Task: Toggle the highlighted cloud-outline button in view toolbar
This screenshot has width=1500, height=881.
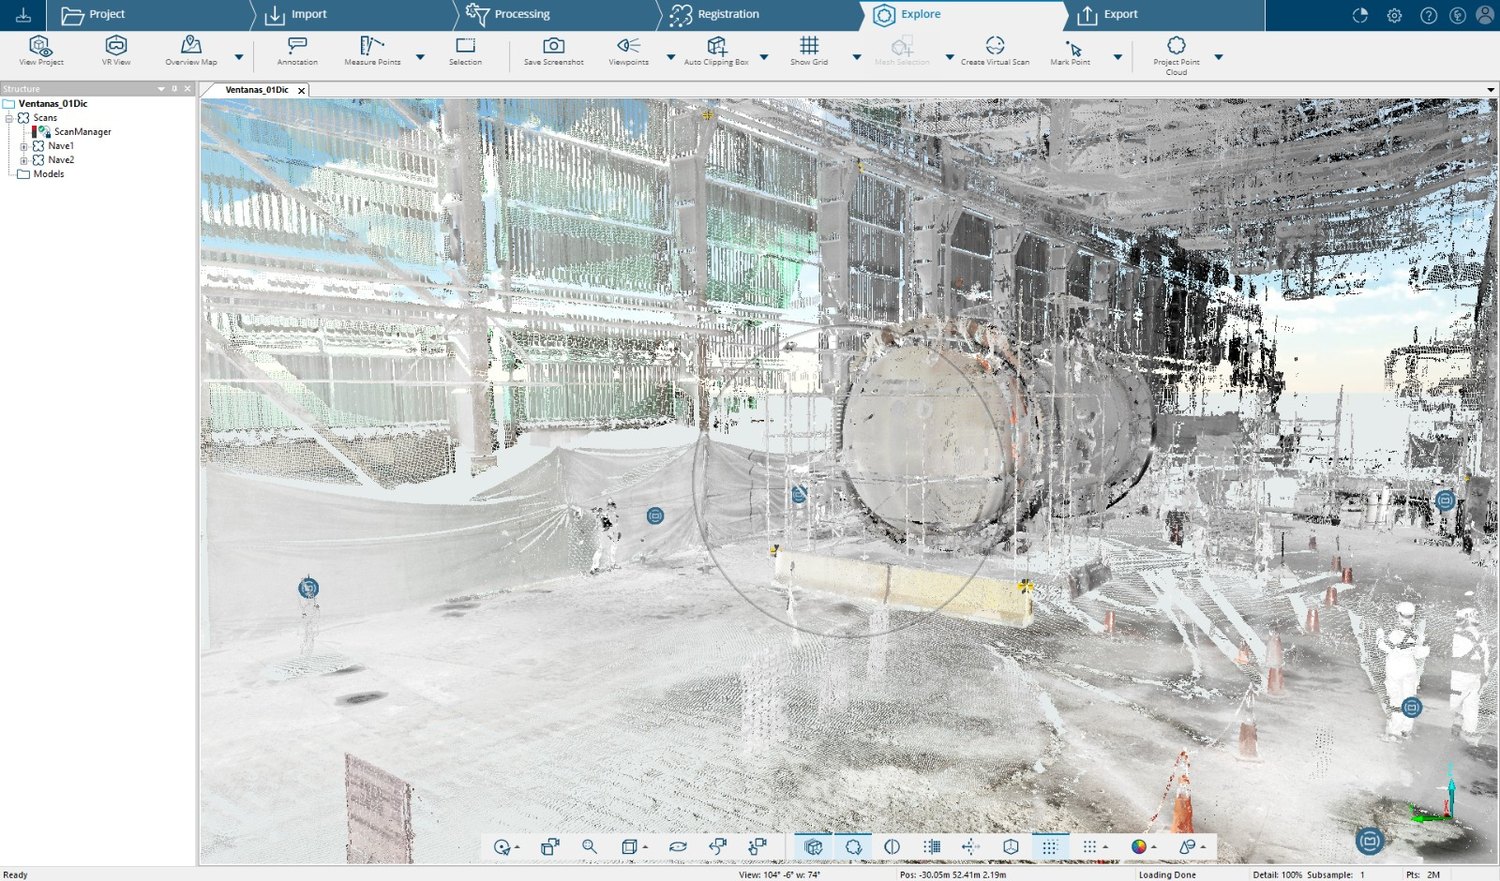Action: [853, 847]
